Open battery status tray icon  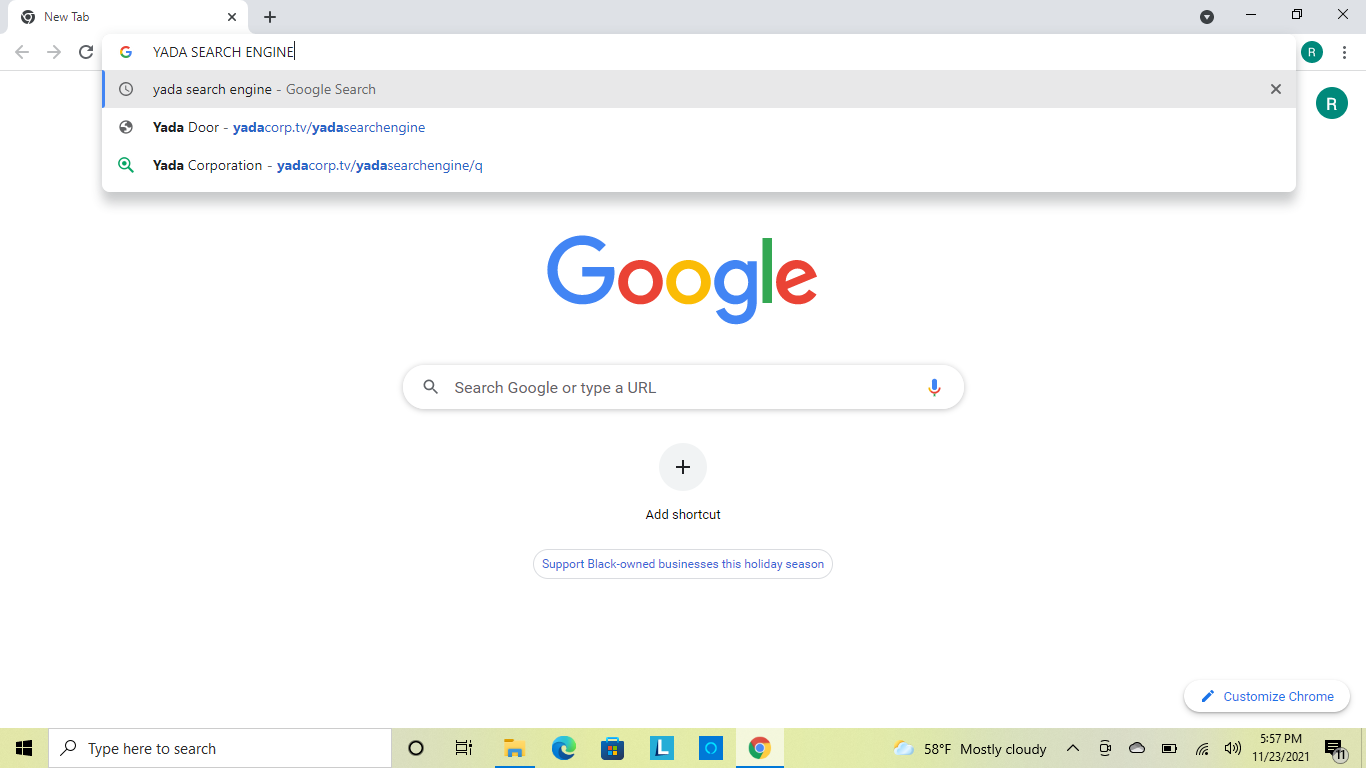tap(1169, 748)
